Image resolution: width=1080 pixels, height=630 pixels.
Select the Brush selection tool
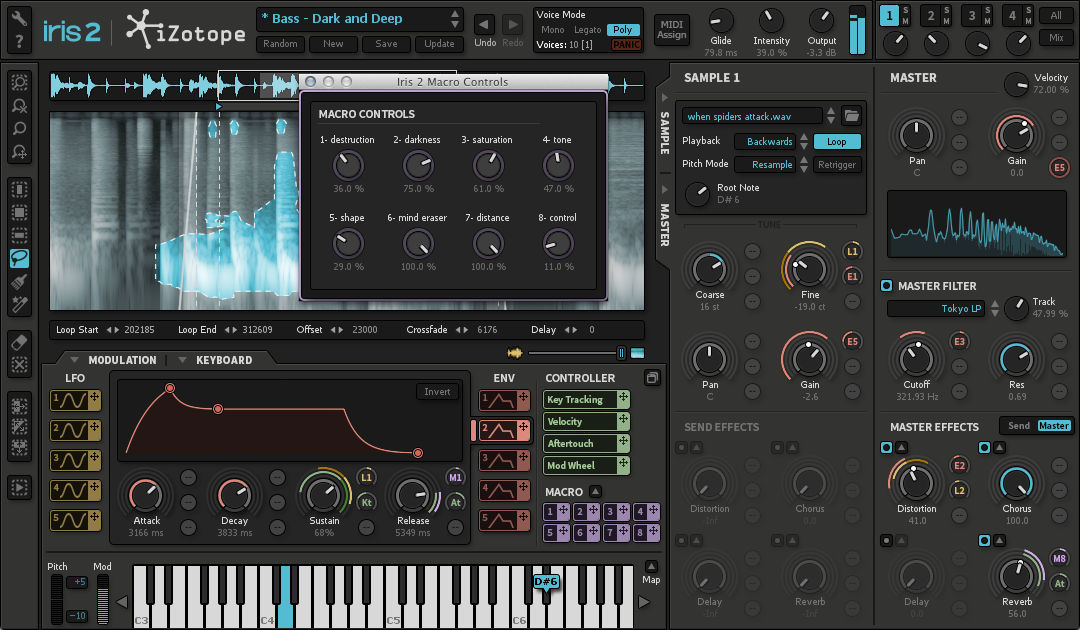pyautogui.click(x=19, y=281)
